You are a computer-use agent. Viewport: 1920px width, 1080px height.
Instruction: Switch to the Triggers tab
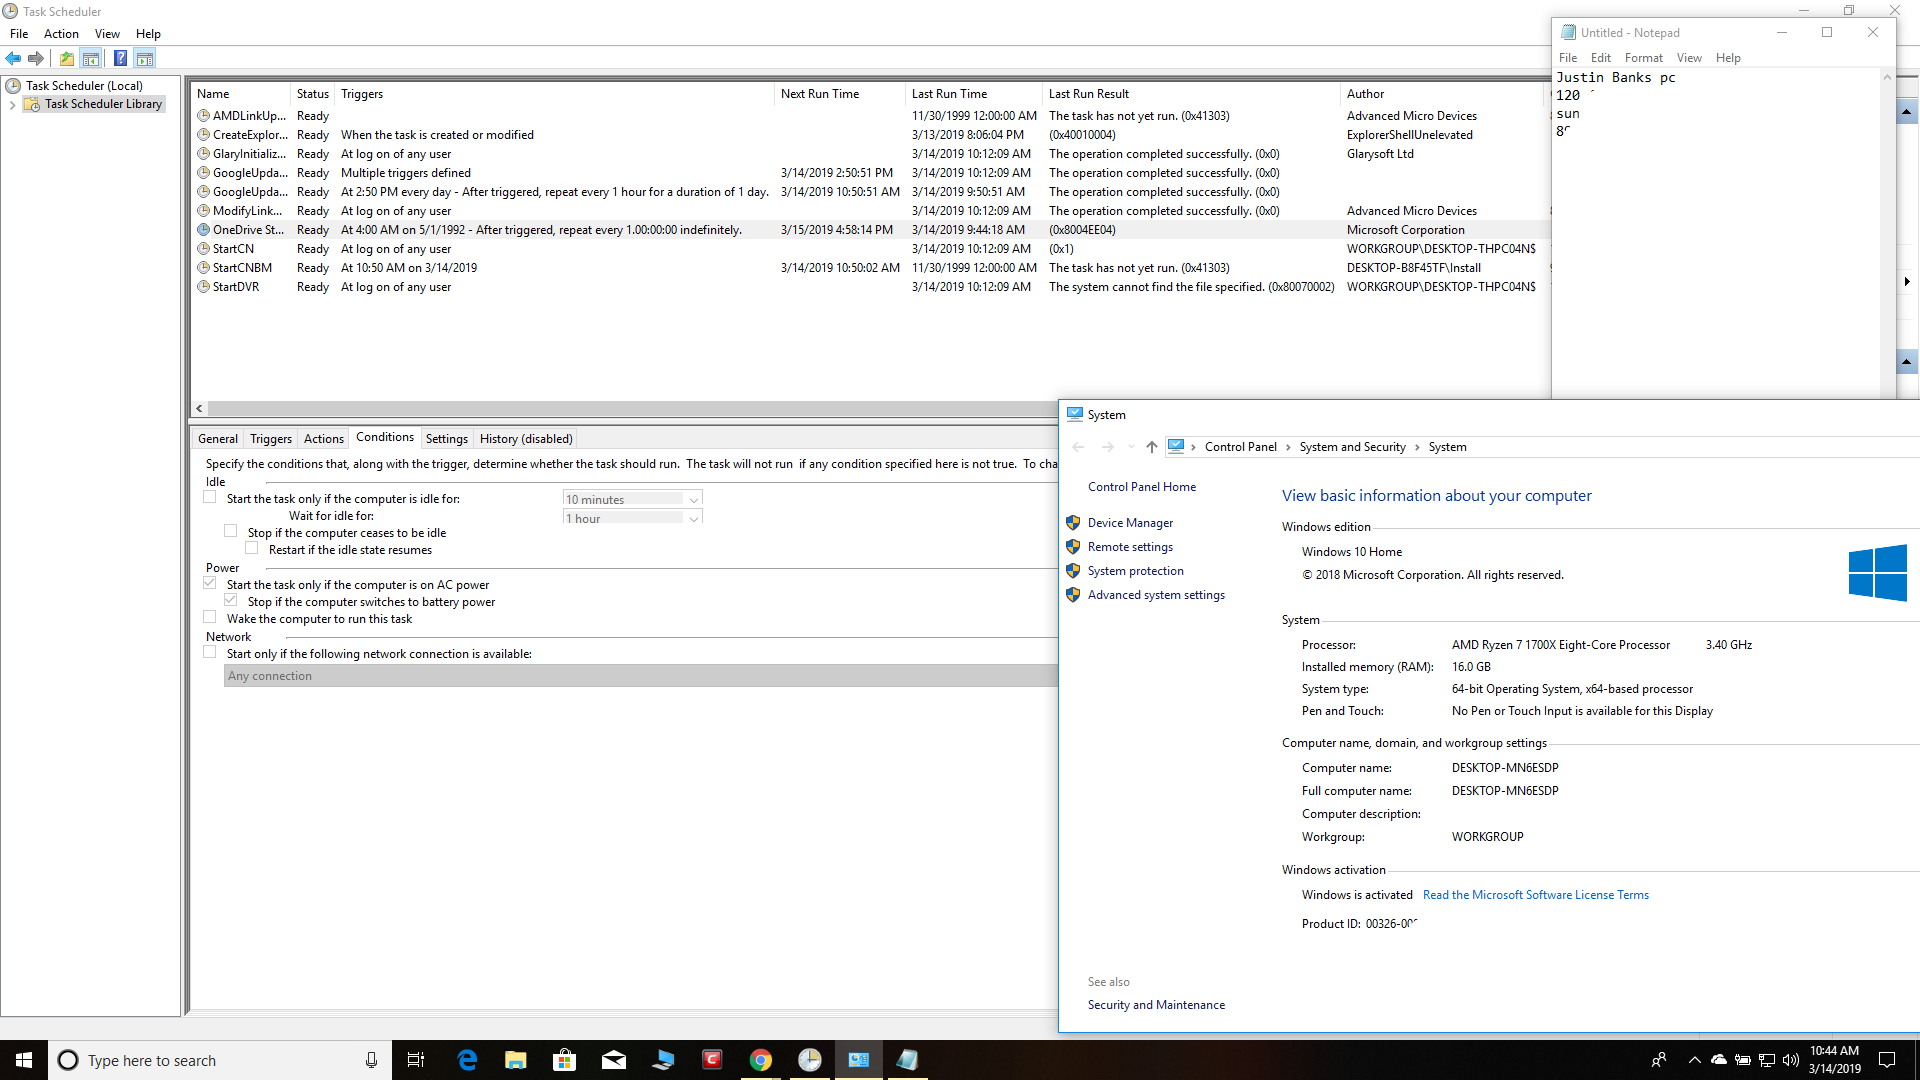click(271, 439)
